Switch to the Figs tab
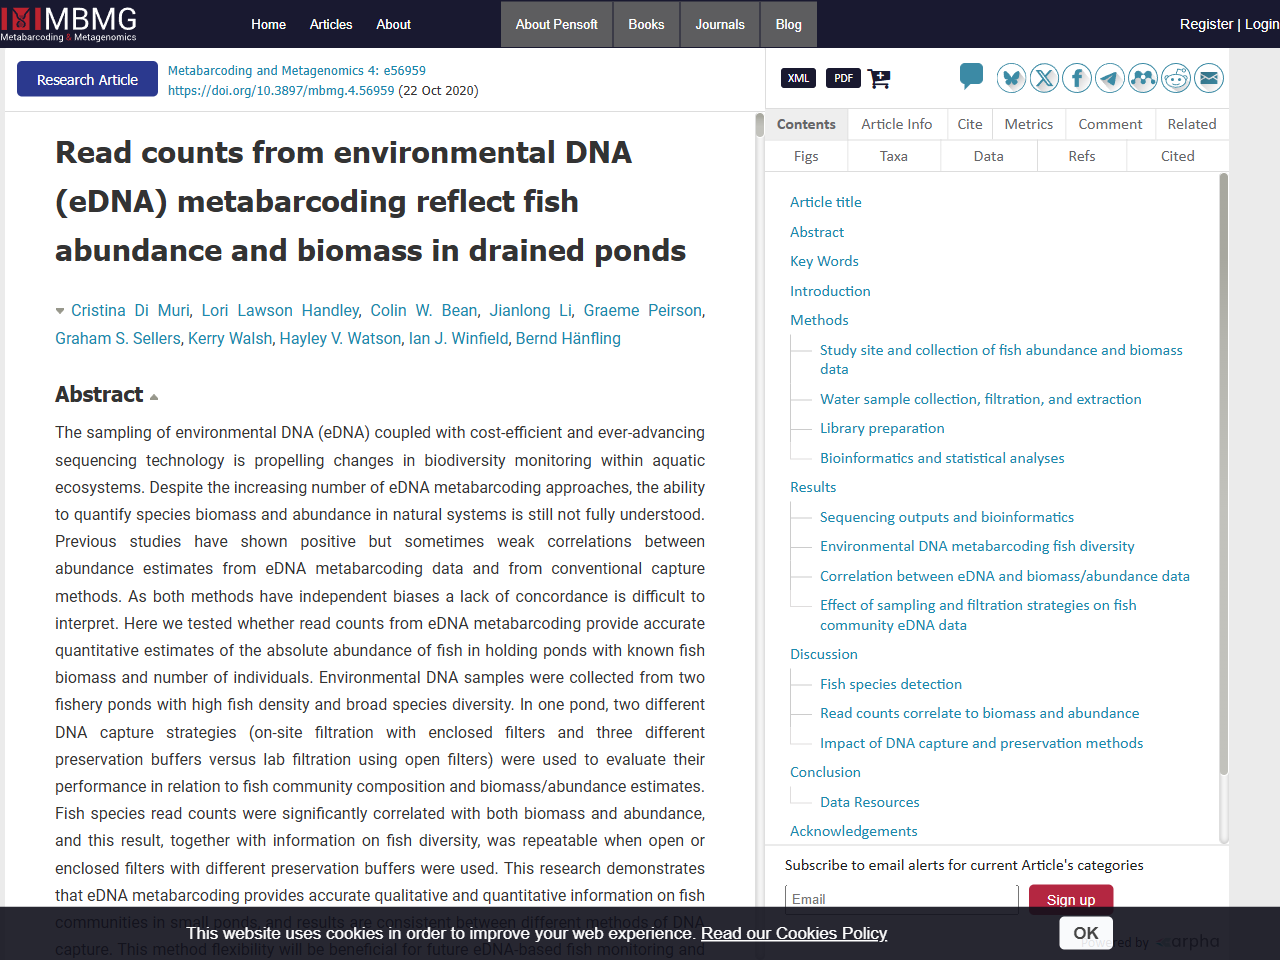Screen dimensions: 1280x960 click(806, 156)
